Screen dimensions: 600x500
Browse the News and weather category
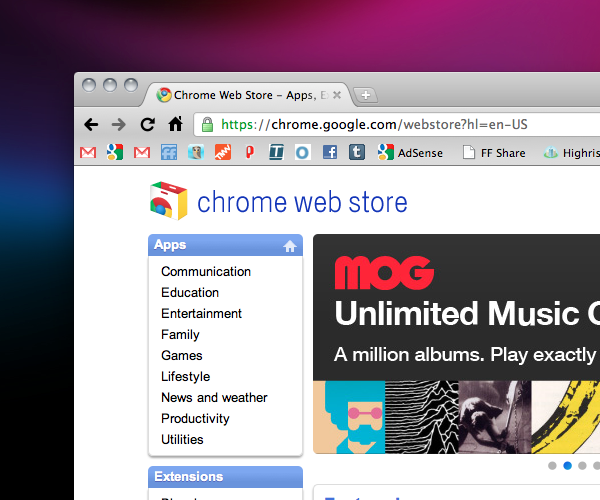click(x=214, y=398)
